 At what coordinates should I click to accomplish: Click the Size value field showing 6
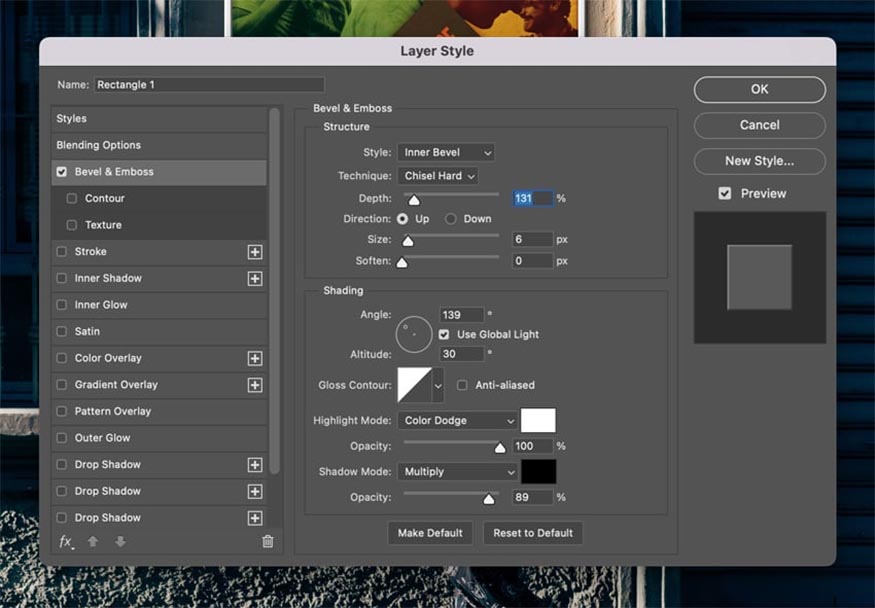(532, 240)
